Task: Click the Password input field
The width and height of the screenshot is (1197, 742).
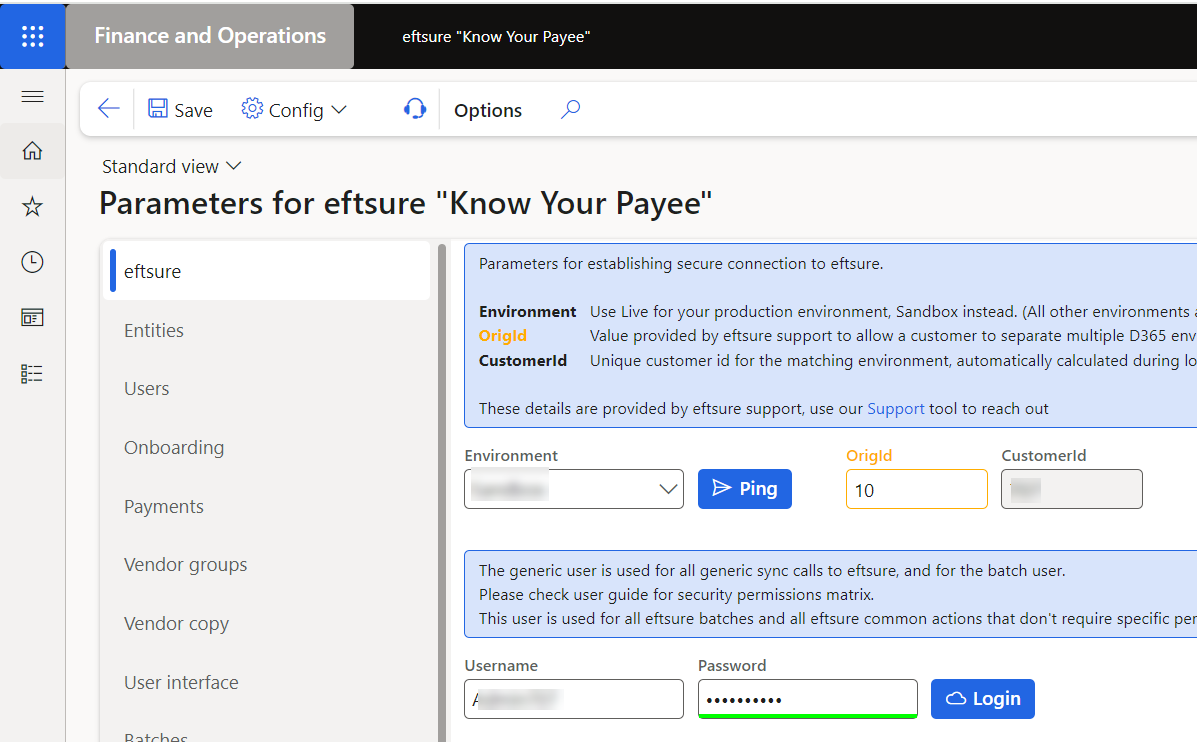Action: coord(808,698)
